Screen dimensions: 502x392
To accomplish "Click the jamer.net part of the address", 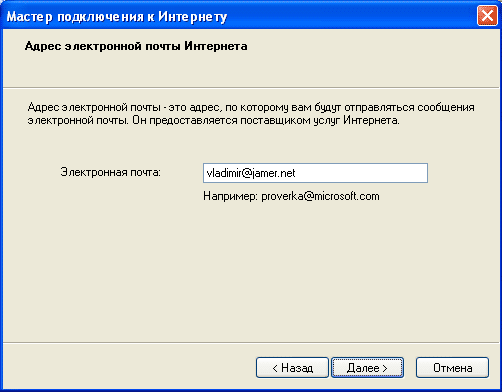I will click(273, 173).
